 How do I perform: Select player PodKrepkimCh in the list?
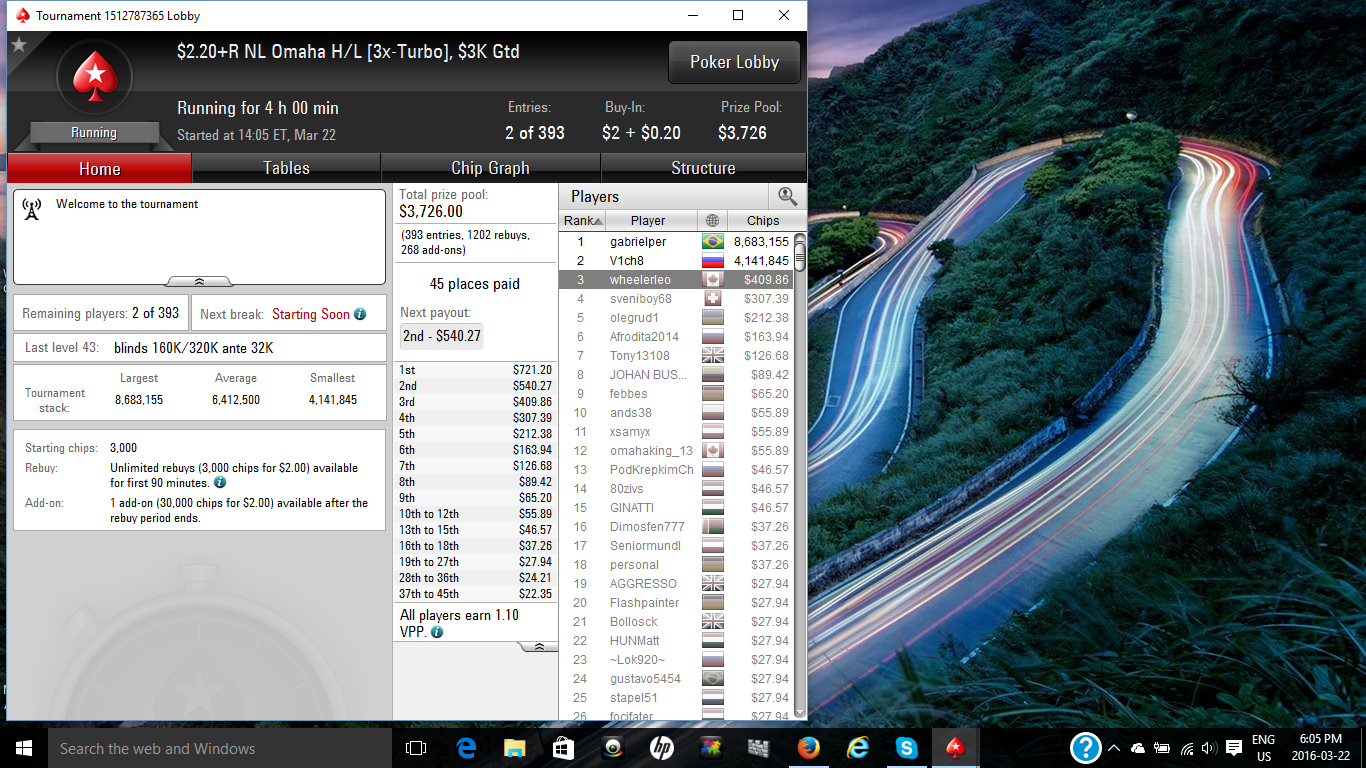(676, 470)
